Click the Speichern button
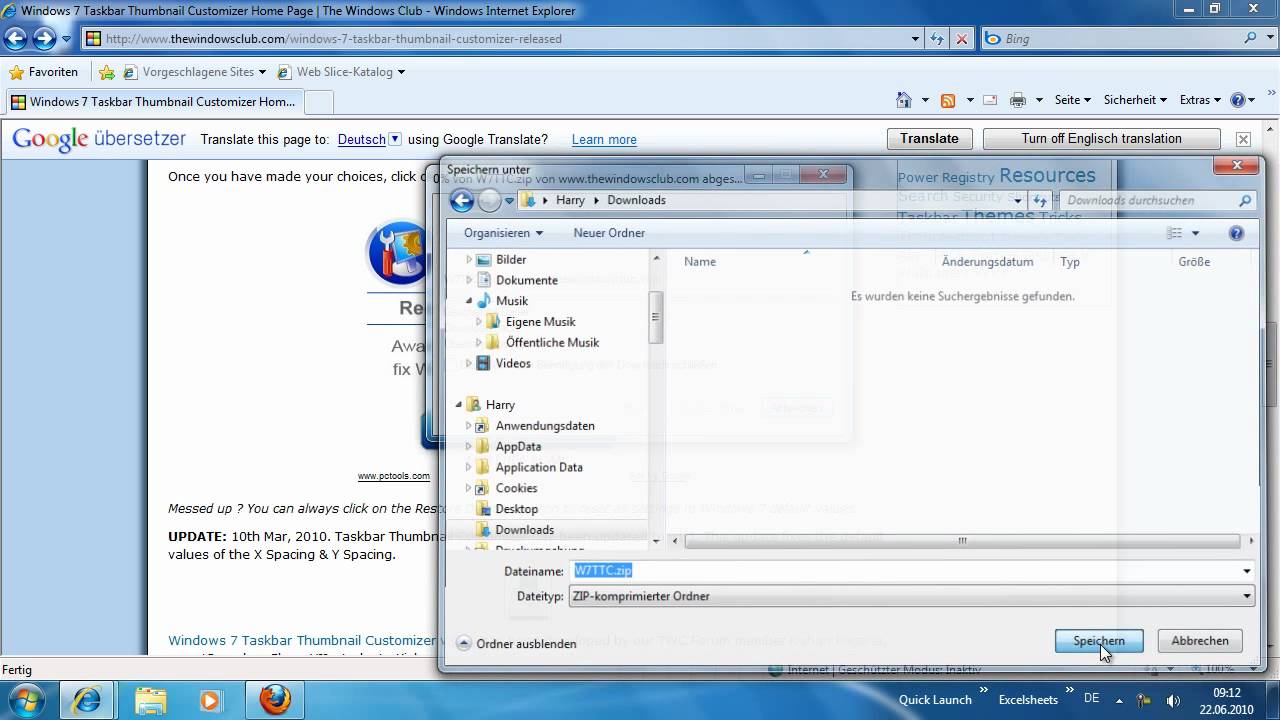 1099,641
